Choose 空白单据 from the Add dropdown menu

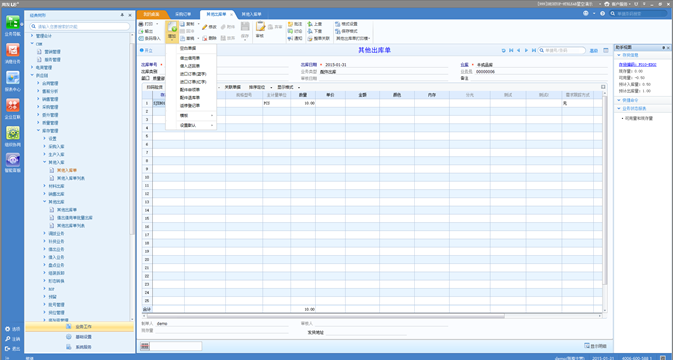point(188,48)
